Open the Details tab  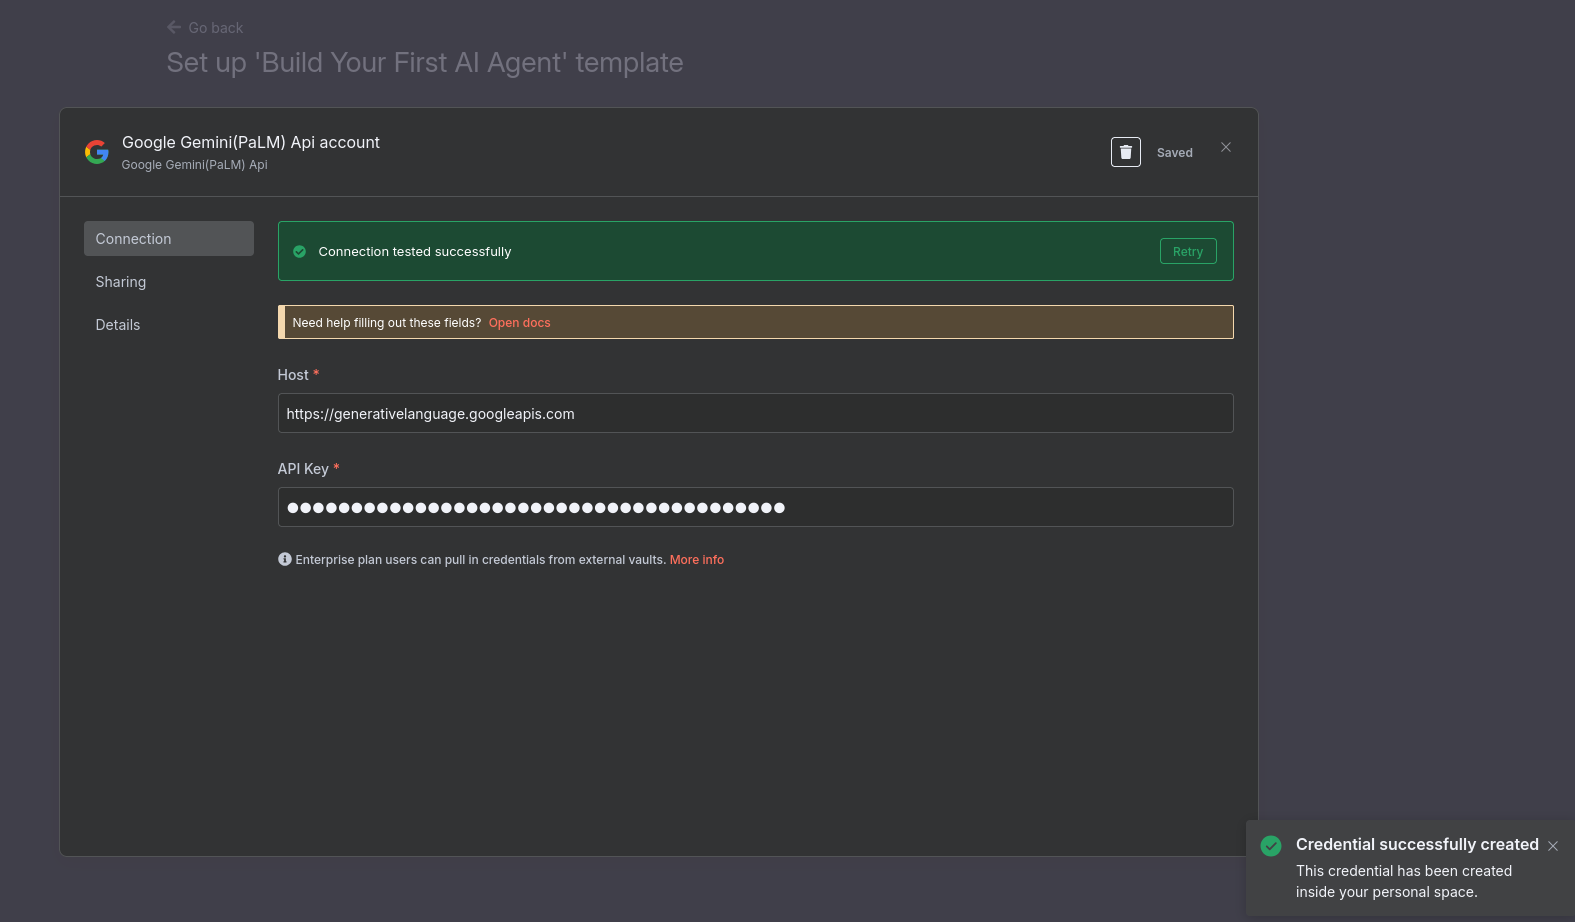[x=118, y=325]
